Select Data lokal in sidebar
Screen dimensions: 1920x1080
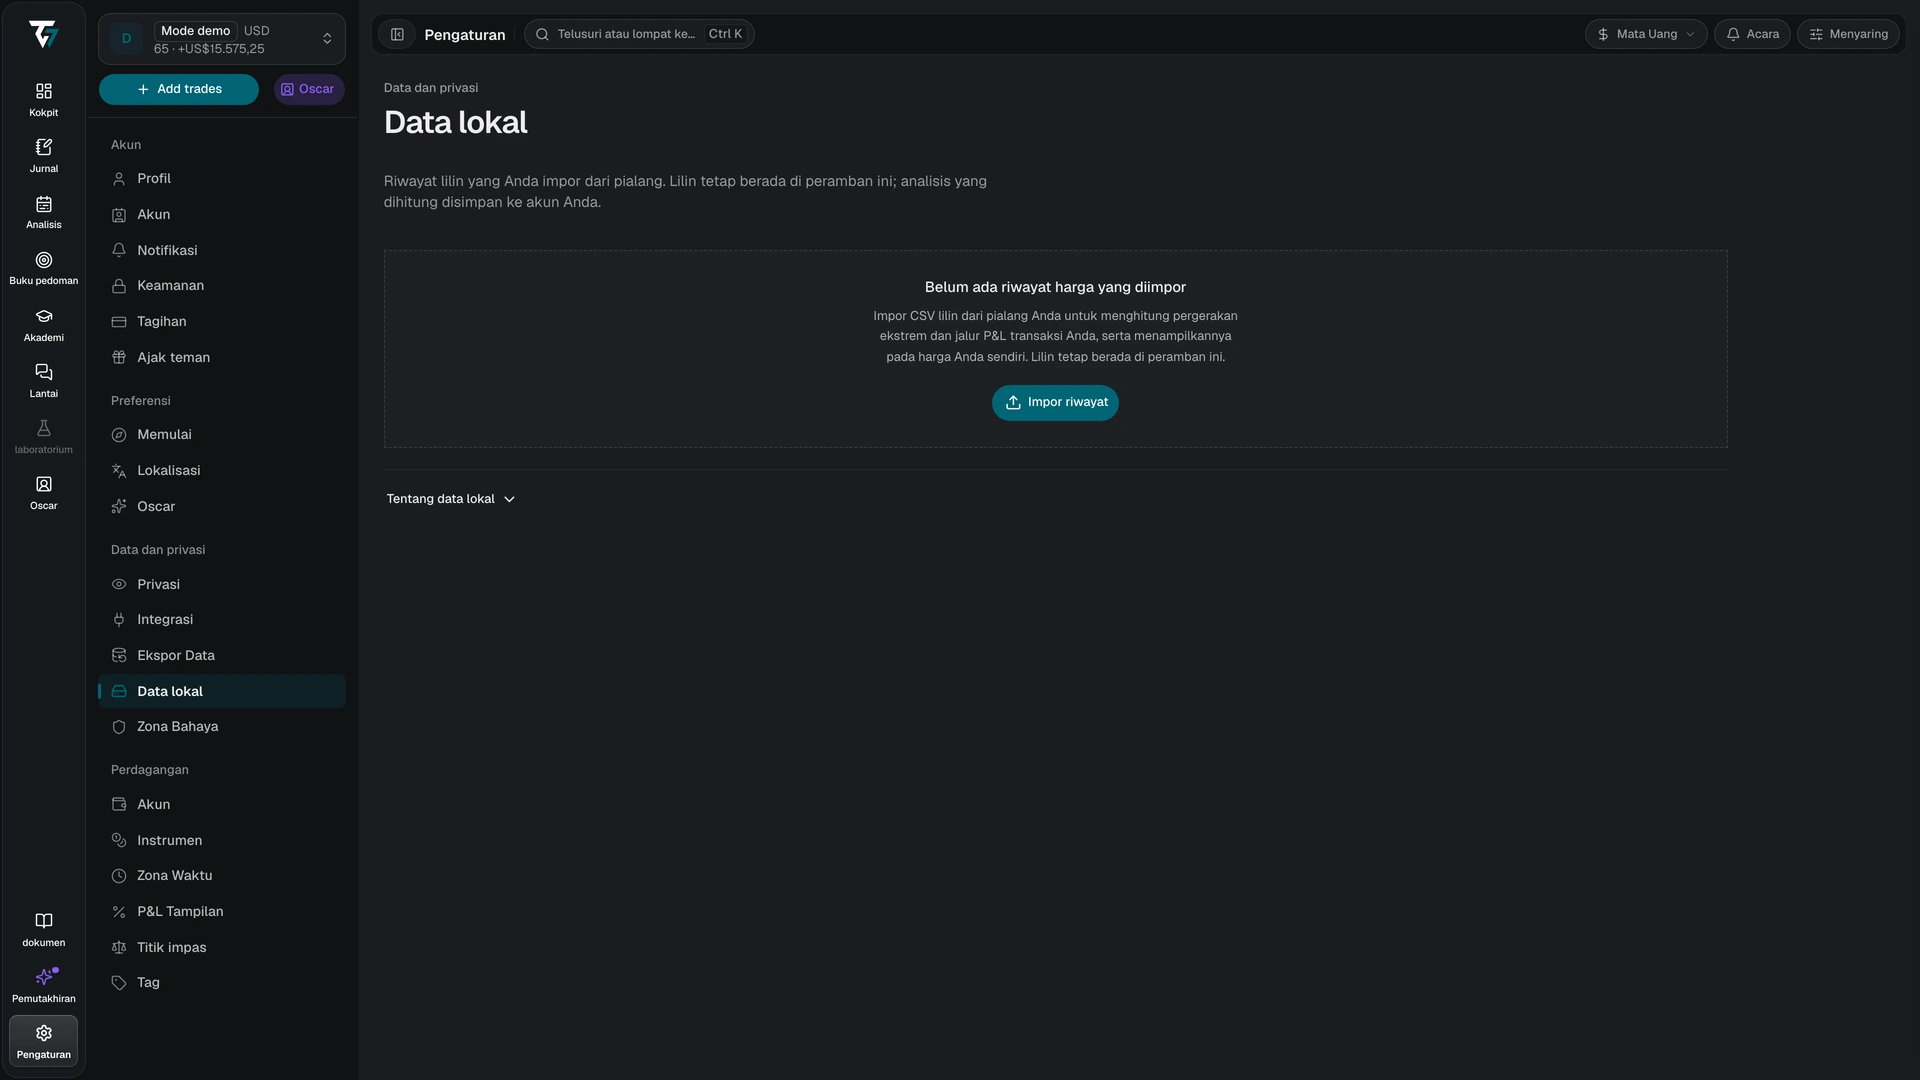pyautogui.click(x=222, y=691)
